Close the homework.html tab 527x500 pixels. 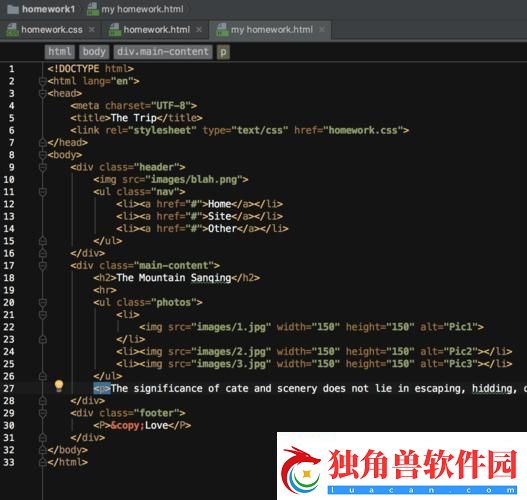click(199, 30)
